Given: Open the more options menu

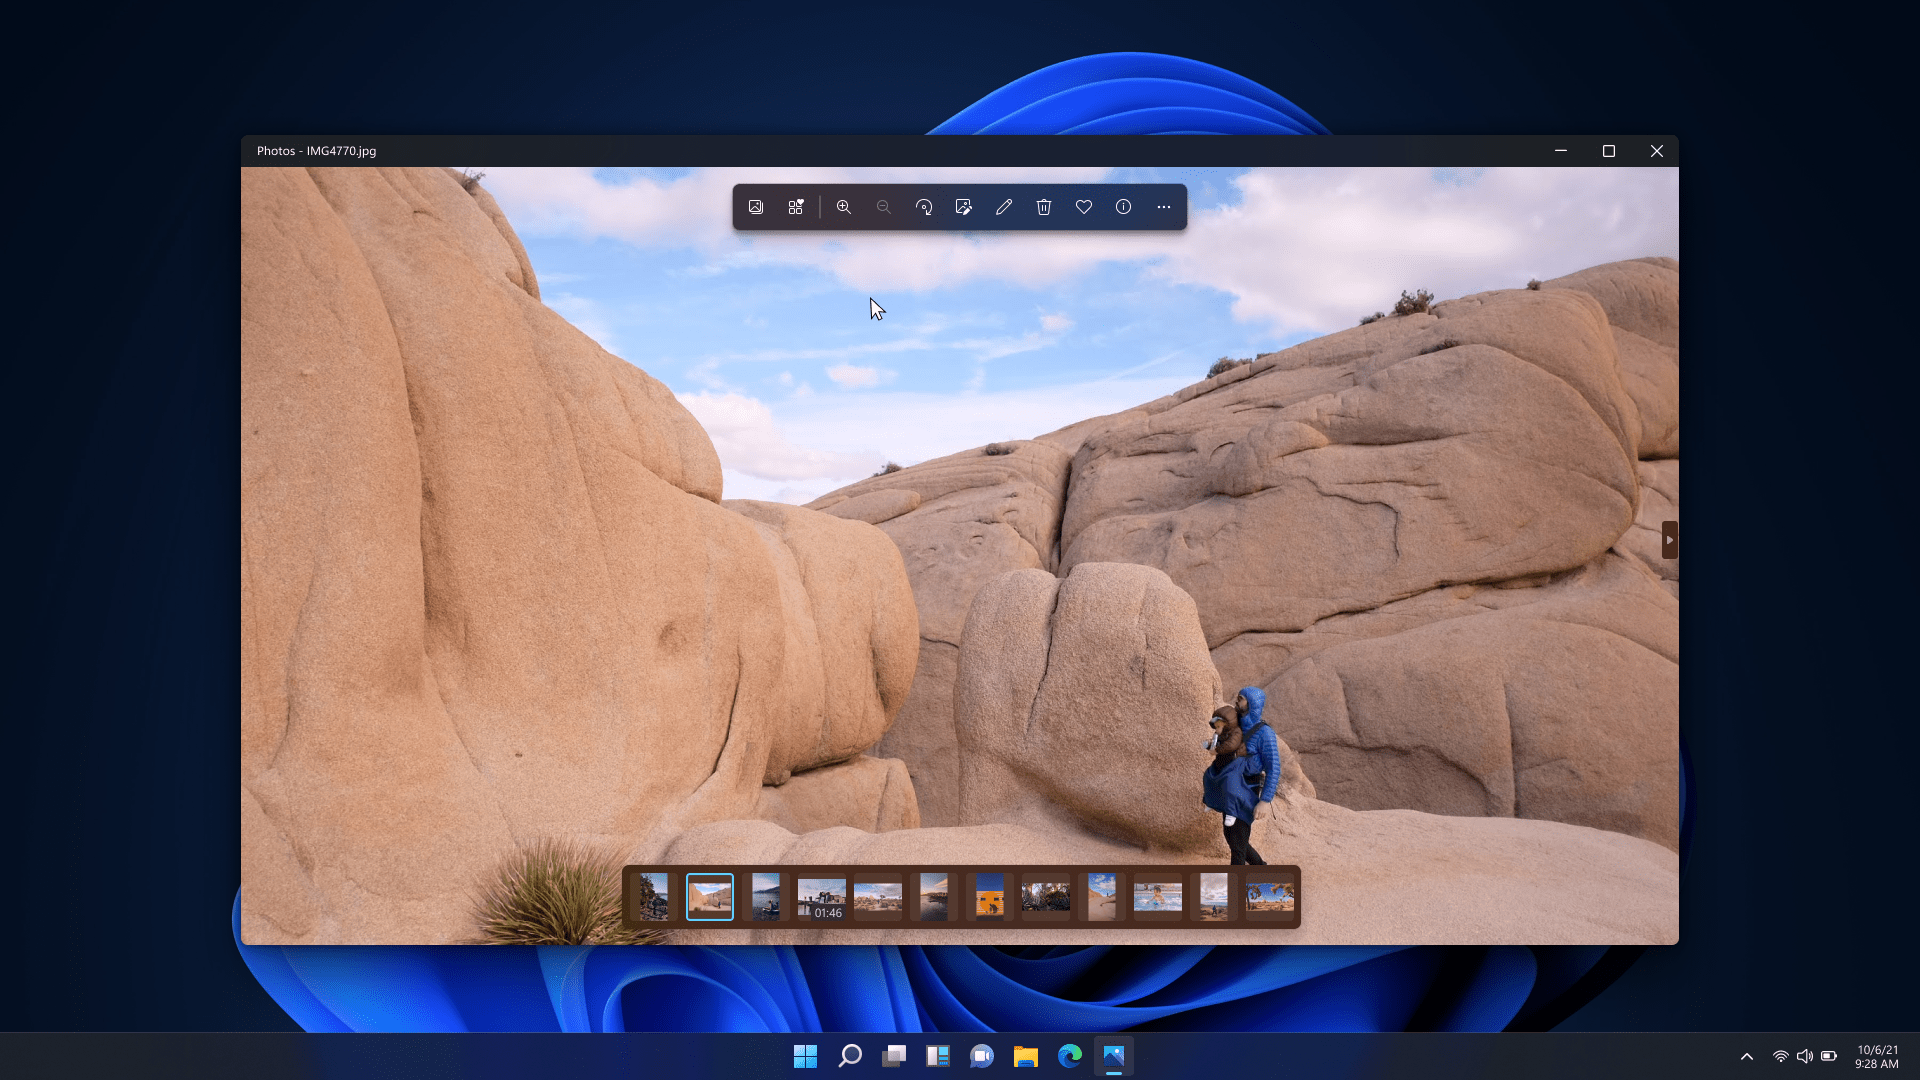Looking at the screenshot, I should click(x=1163, y=207).
